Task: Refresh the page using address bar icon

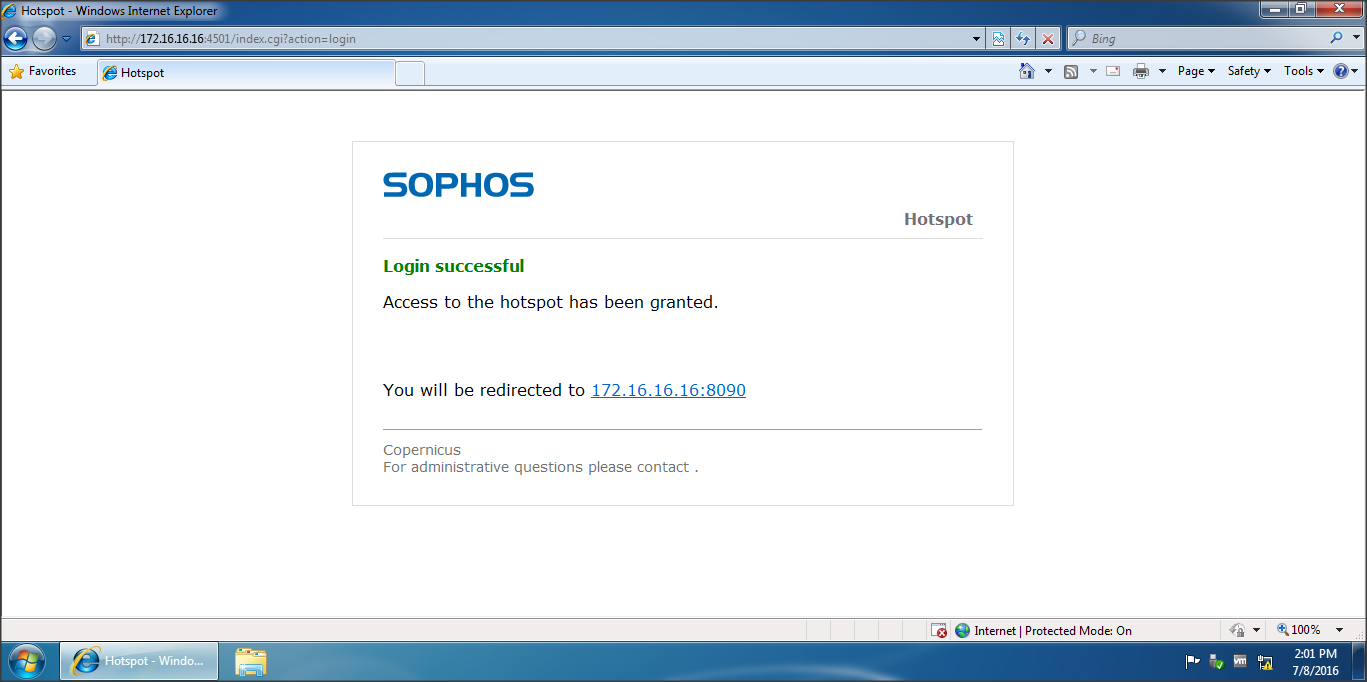Action: pyautogui.click(x=1023, y=39)
